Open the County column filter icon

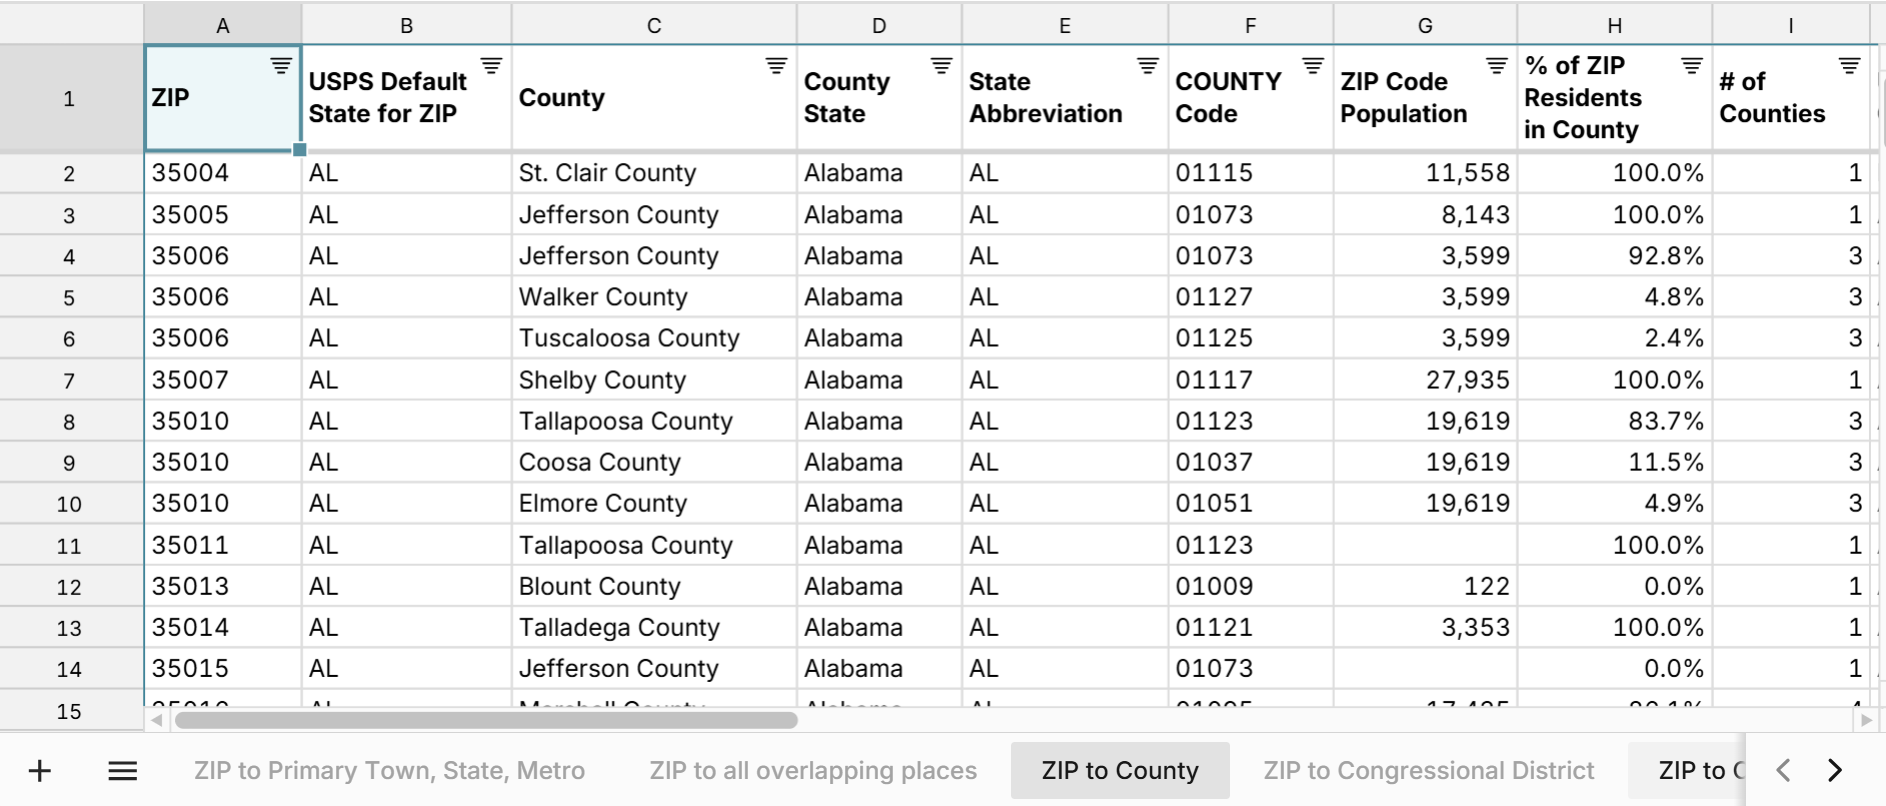(775, 66)
